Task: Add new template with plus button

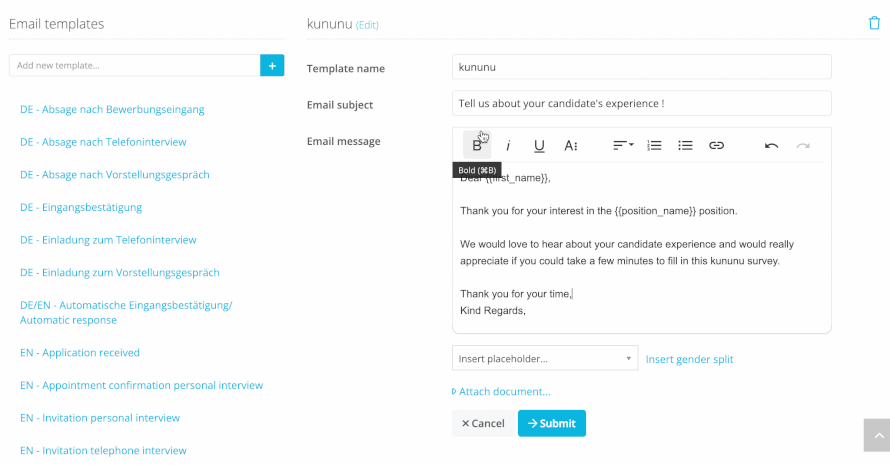Action: (x=272, y=65)
